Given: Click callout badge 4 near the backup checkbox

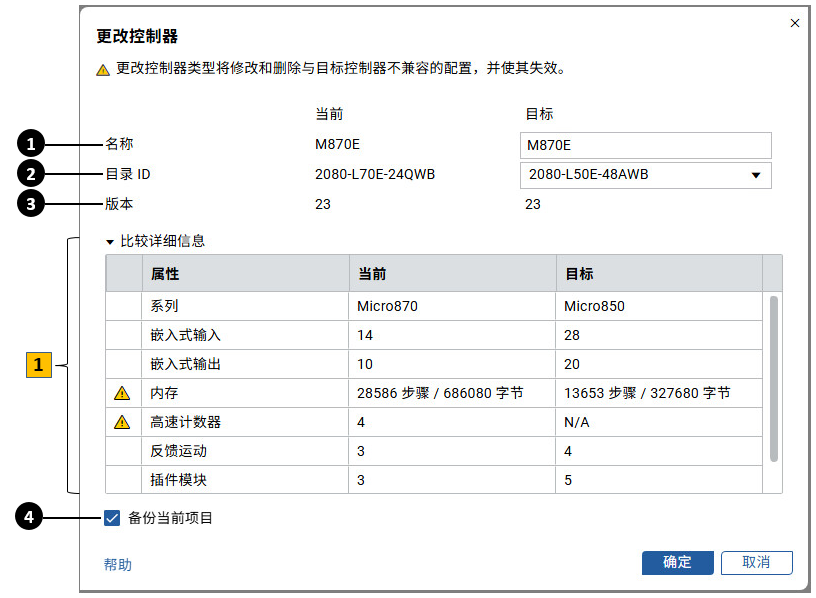Looking at the screenshot, I should click(x=32, y=516).
